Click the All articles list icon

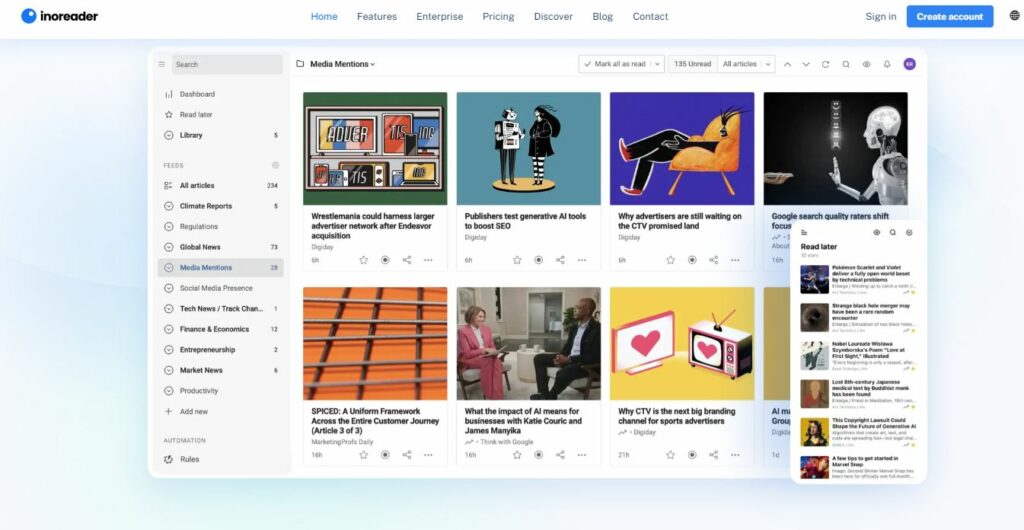click(168, 185)
